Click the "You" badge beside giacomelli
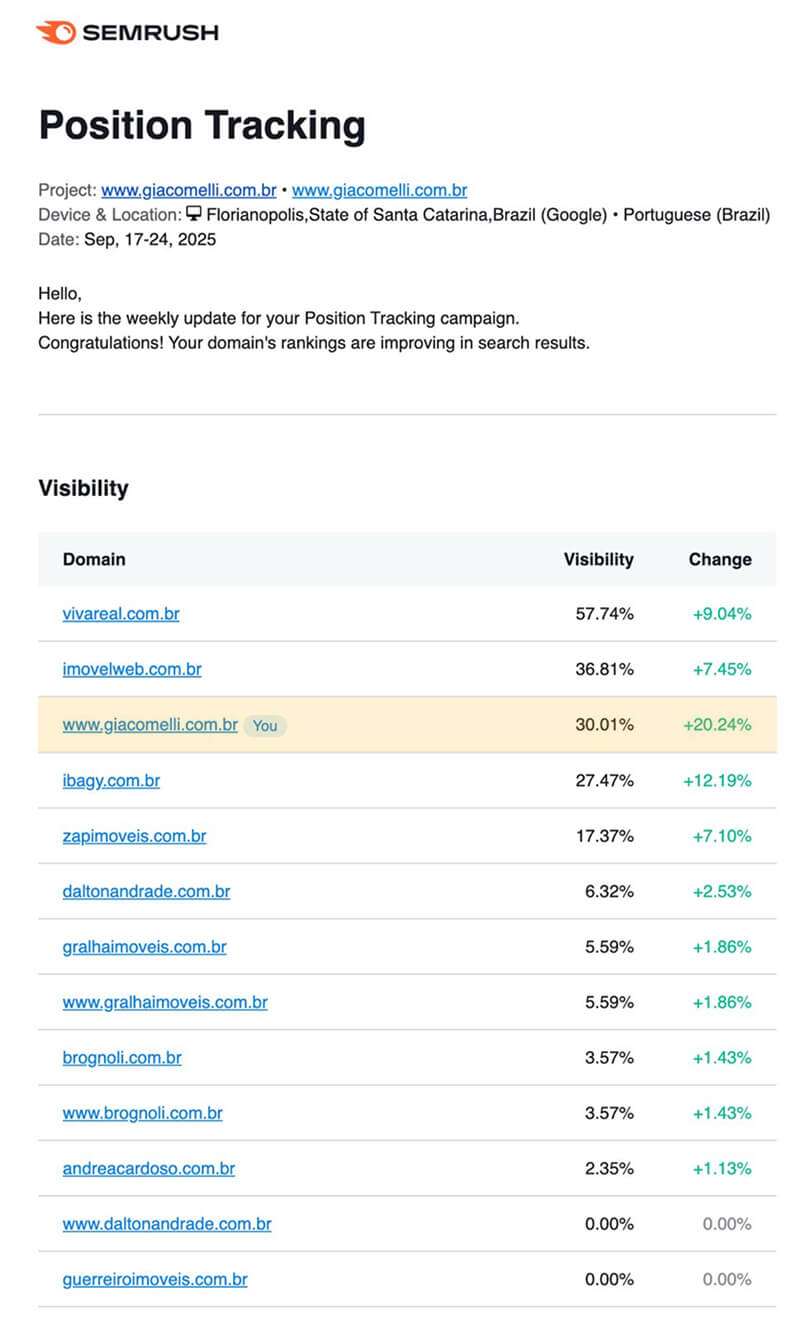800x1324 pixels. point(265,725)
